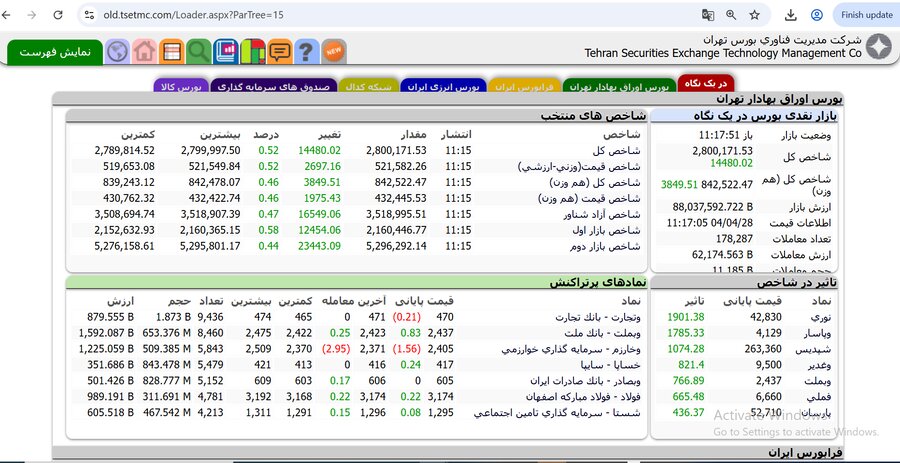Go to the home page icon
900x463 pixels.
click(x=145, y=52)
